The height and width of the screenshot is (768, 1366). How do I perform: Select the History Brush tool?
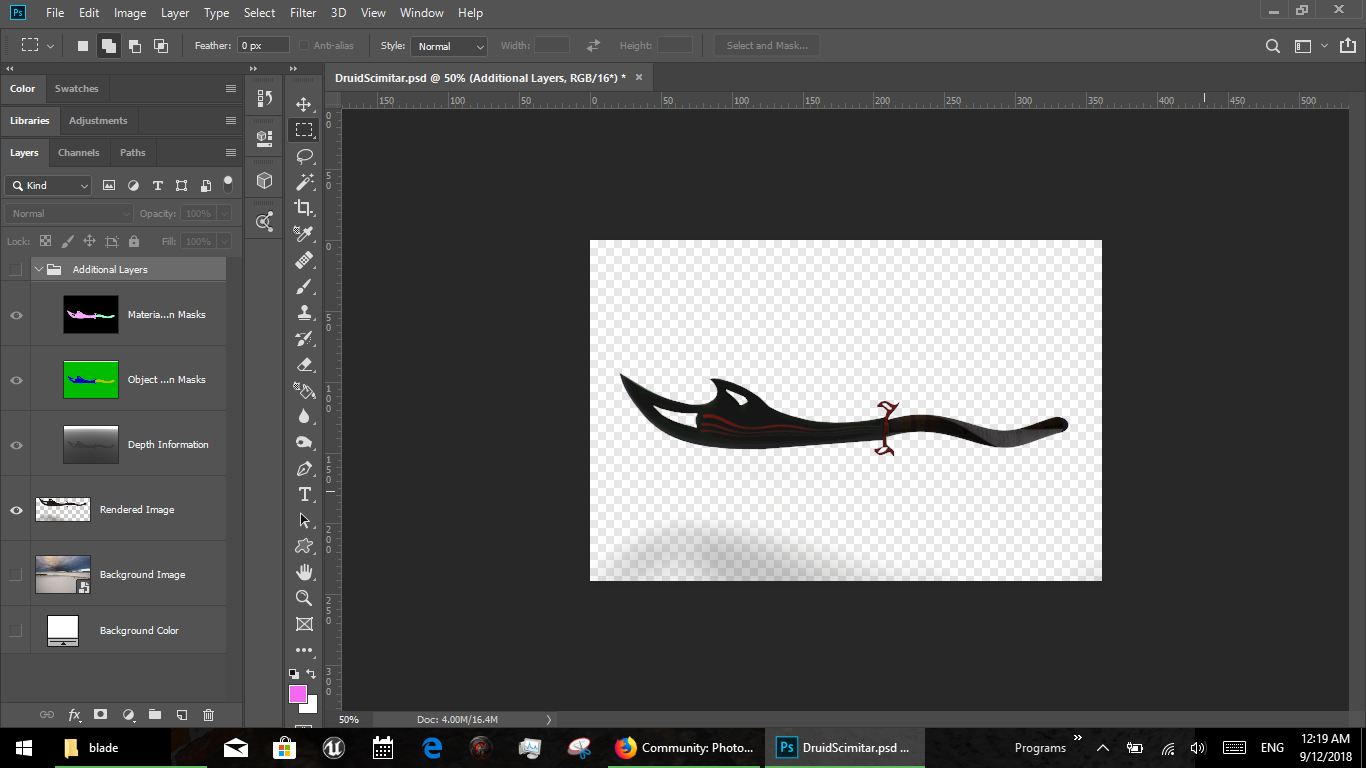[304, 338]
